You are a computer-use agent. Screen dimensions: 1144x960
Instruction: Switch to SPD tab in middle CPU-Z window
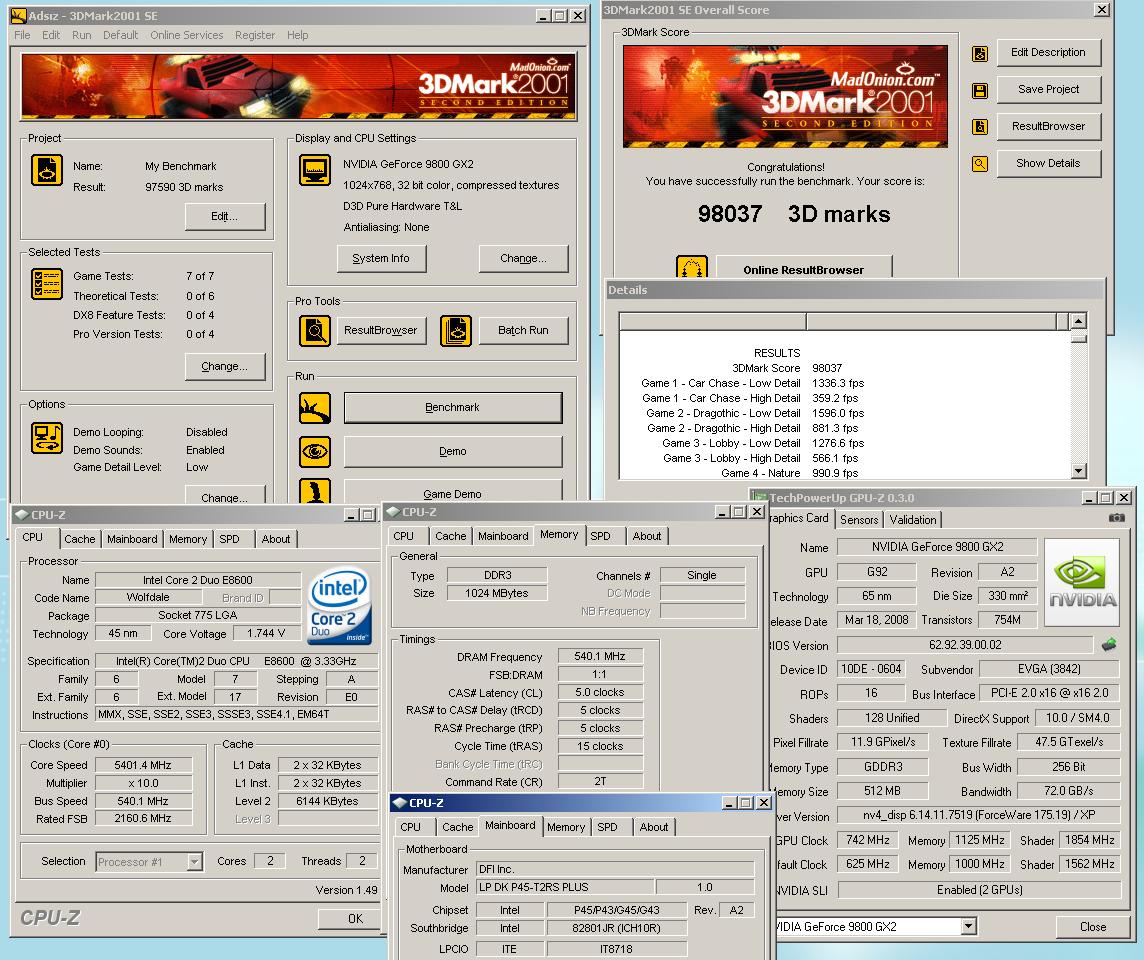click(600, 536)
